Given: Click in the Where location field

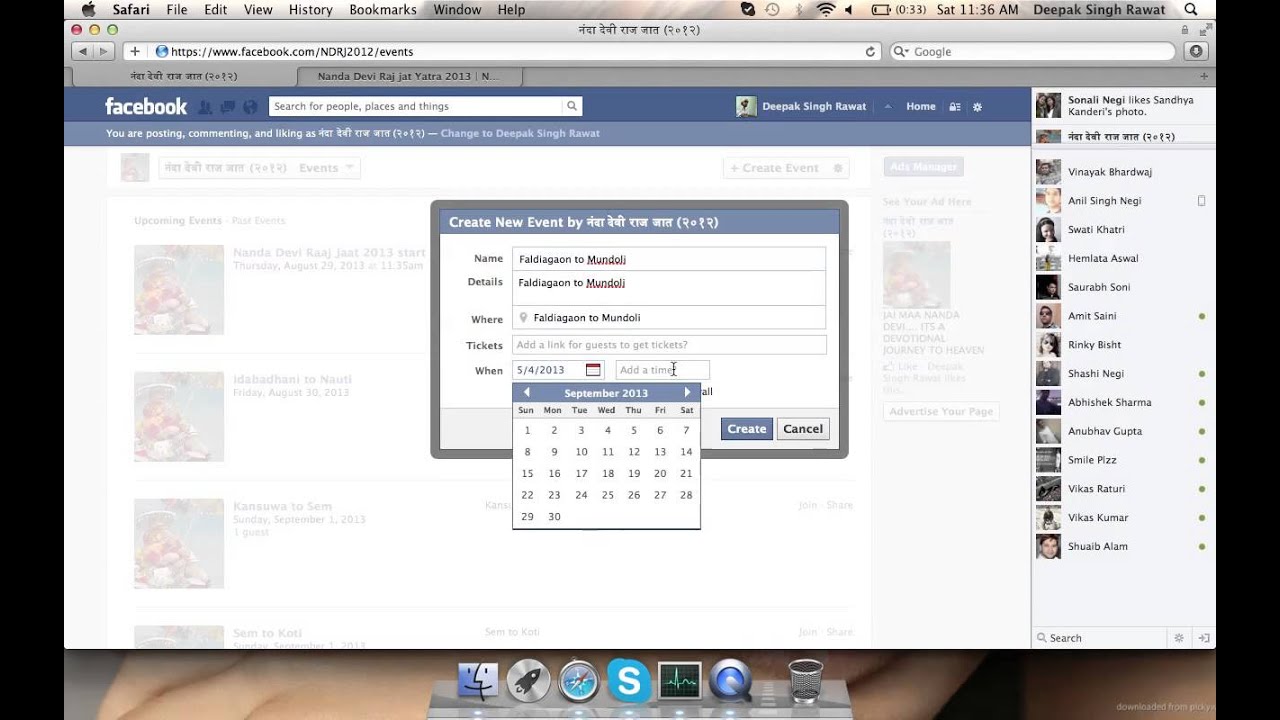Looking at the screenshot, I should click(669, 317).
